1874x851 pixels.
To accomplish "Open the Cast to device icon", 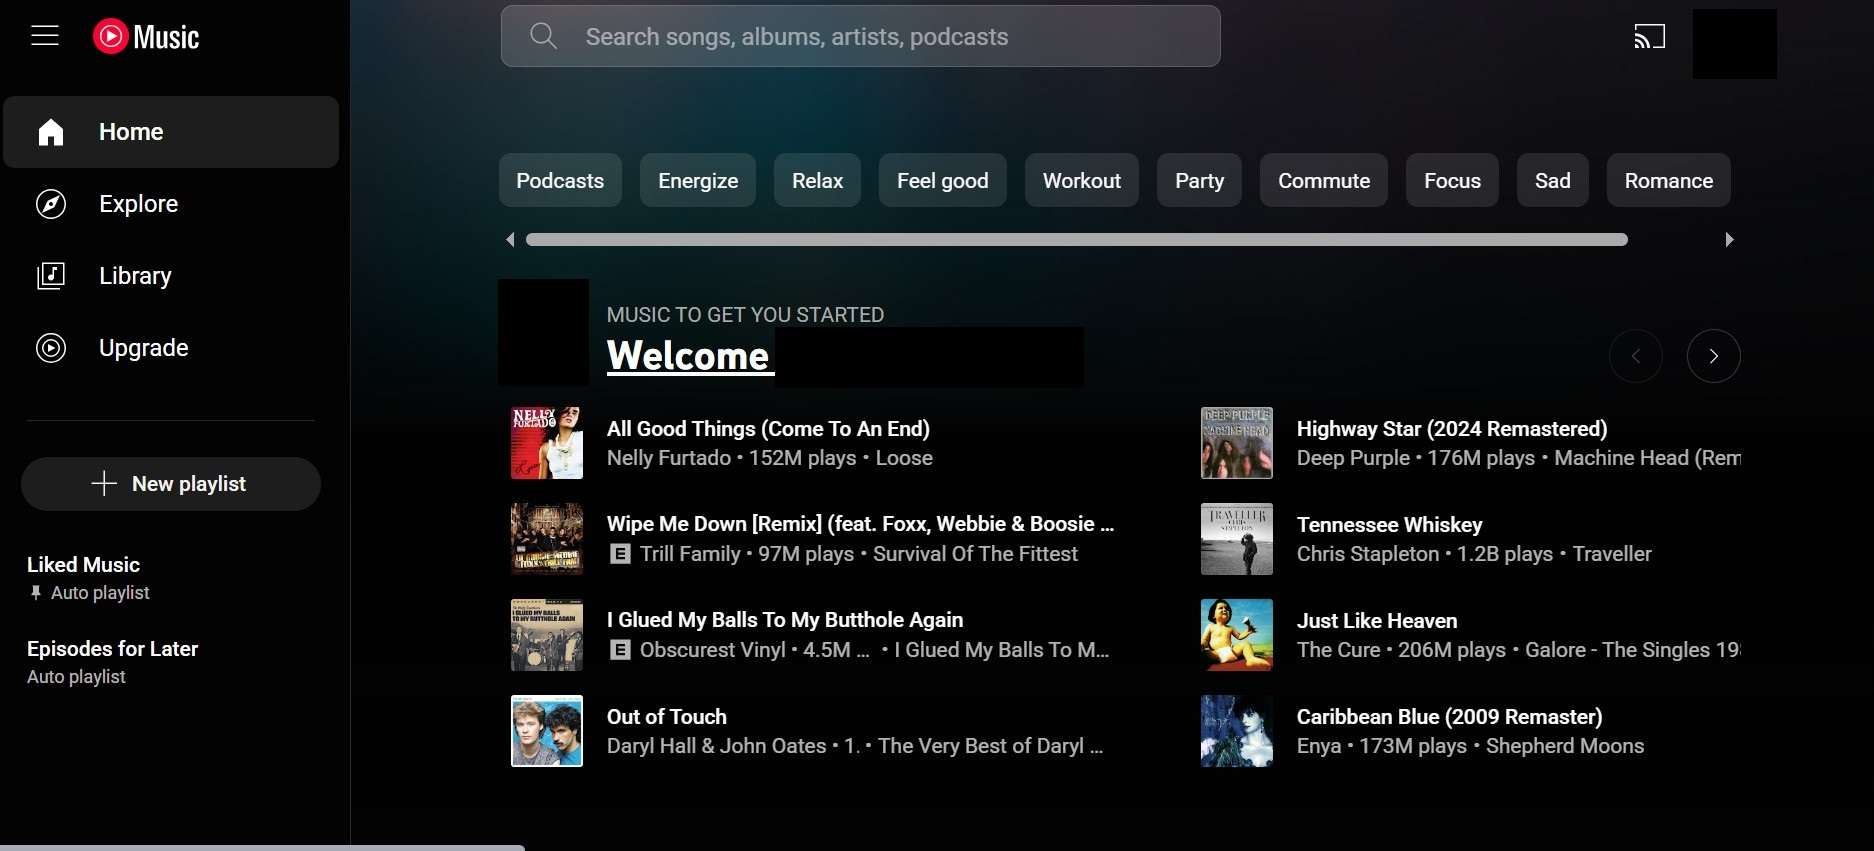I will click(x=1649, y=37).
